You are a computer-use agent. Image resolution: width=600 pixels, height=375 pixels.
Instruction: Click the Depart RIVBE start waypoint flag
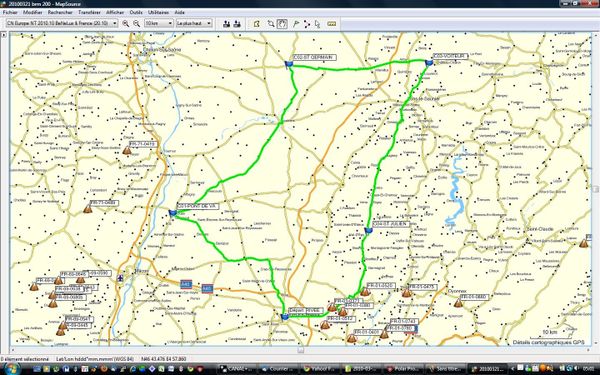[284, 316]
